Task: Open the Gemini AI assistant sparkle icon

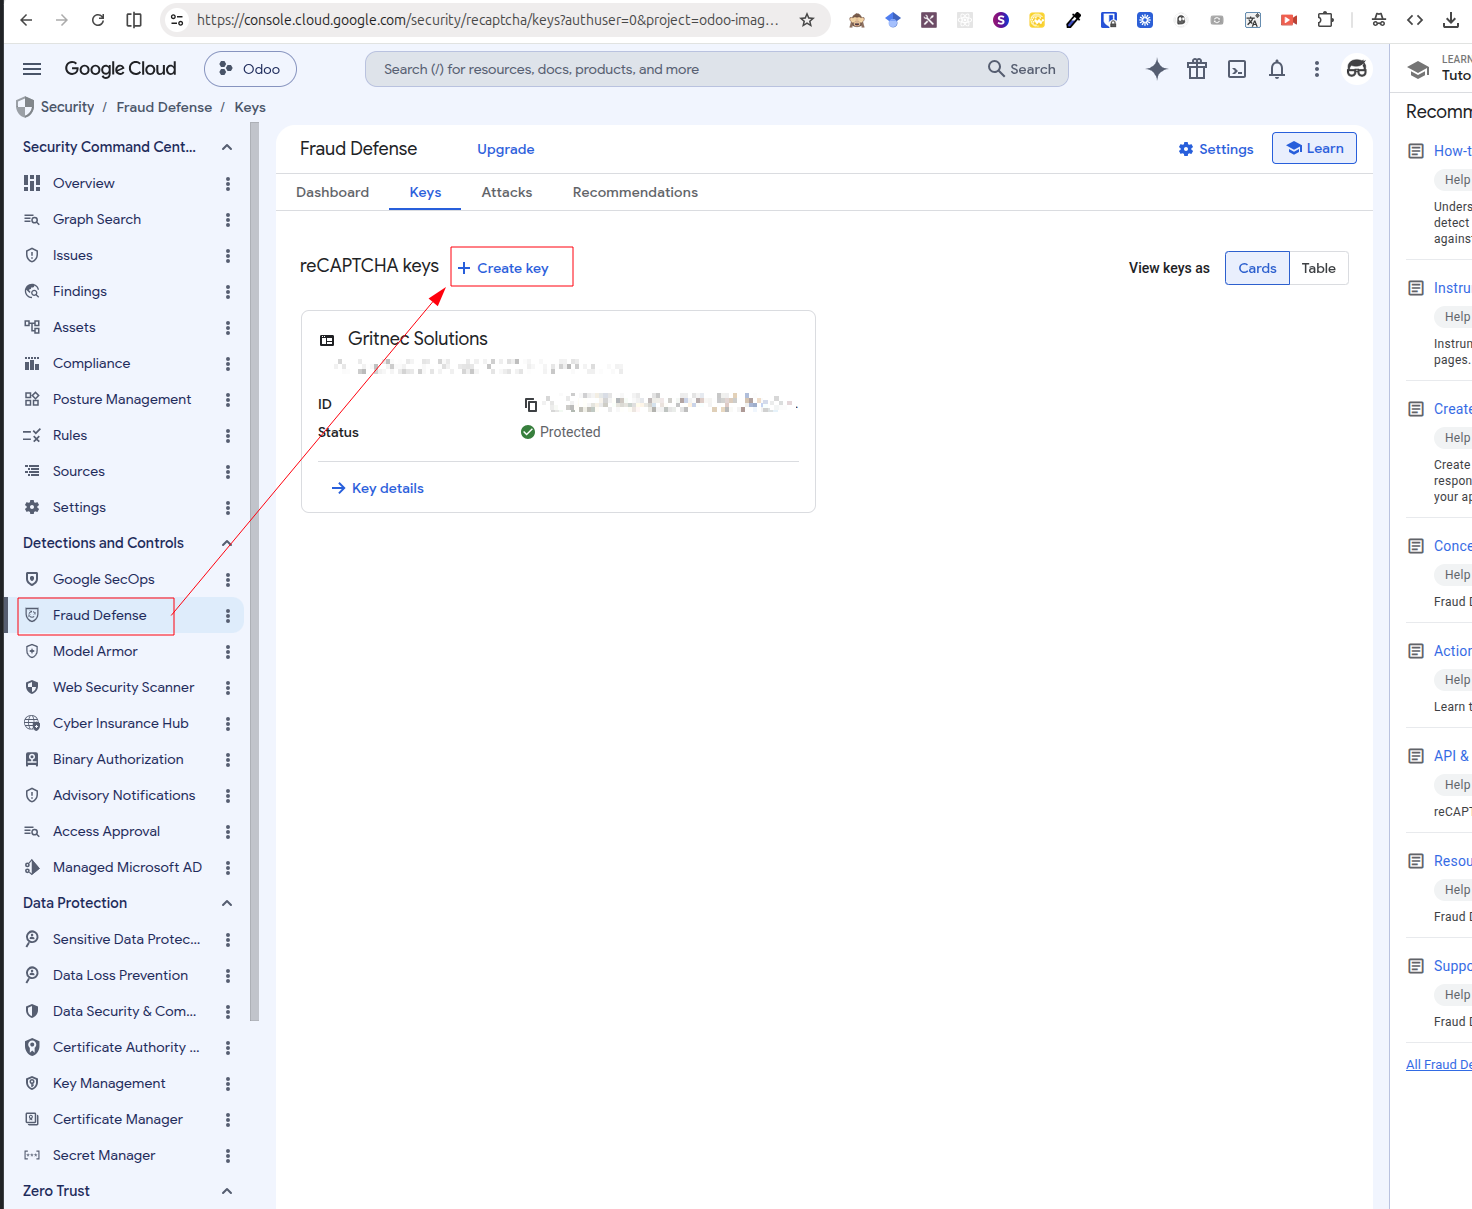Action: click(x=1157, y=69)
